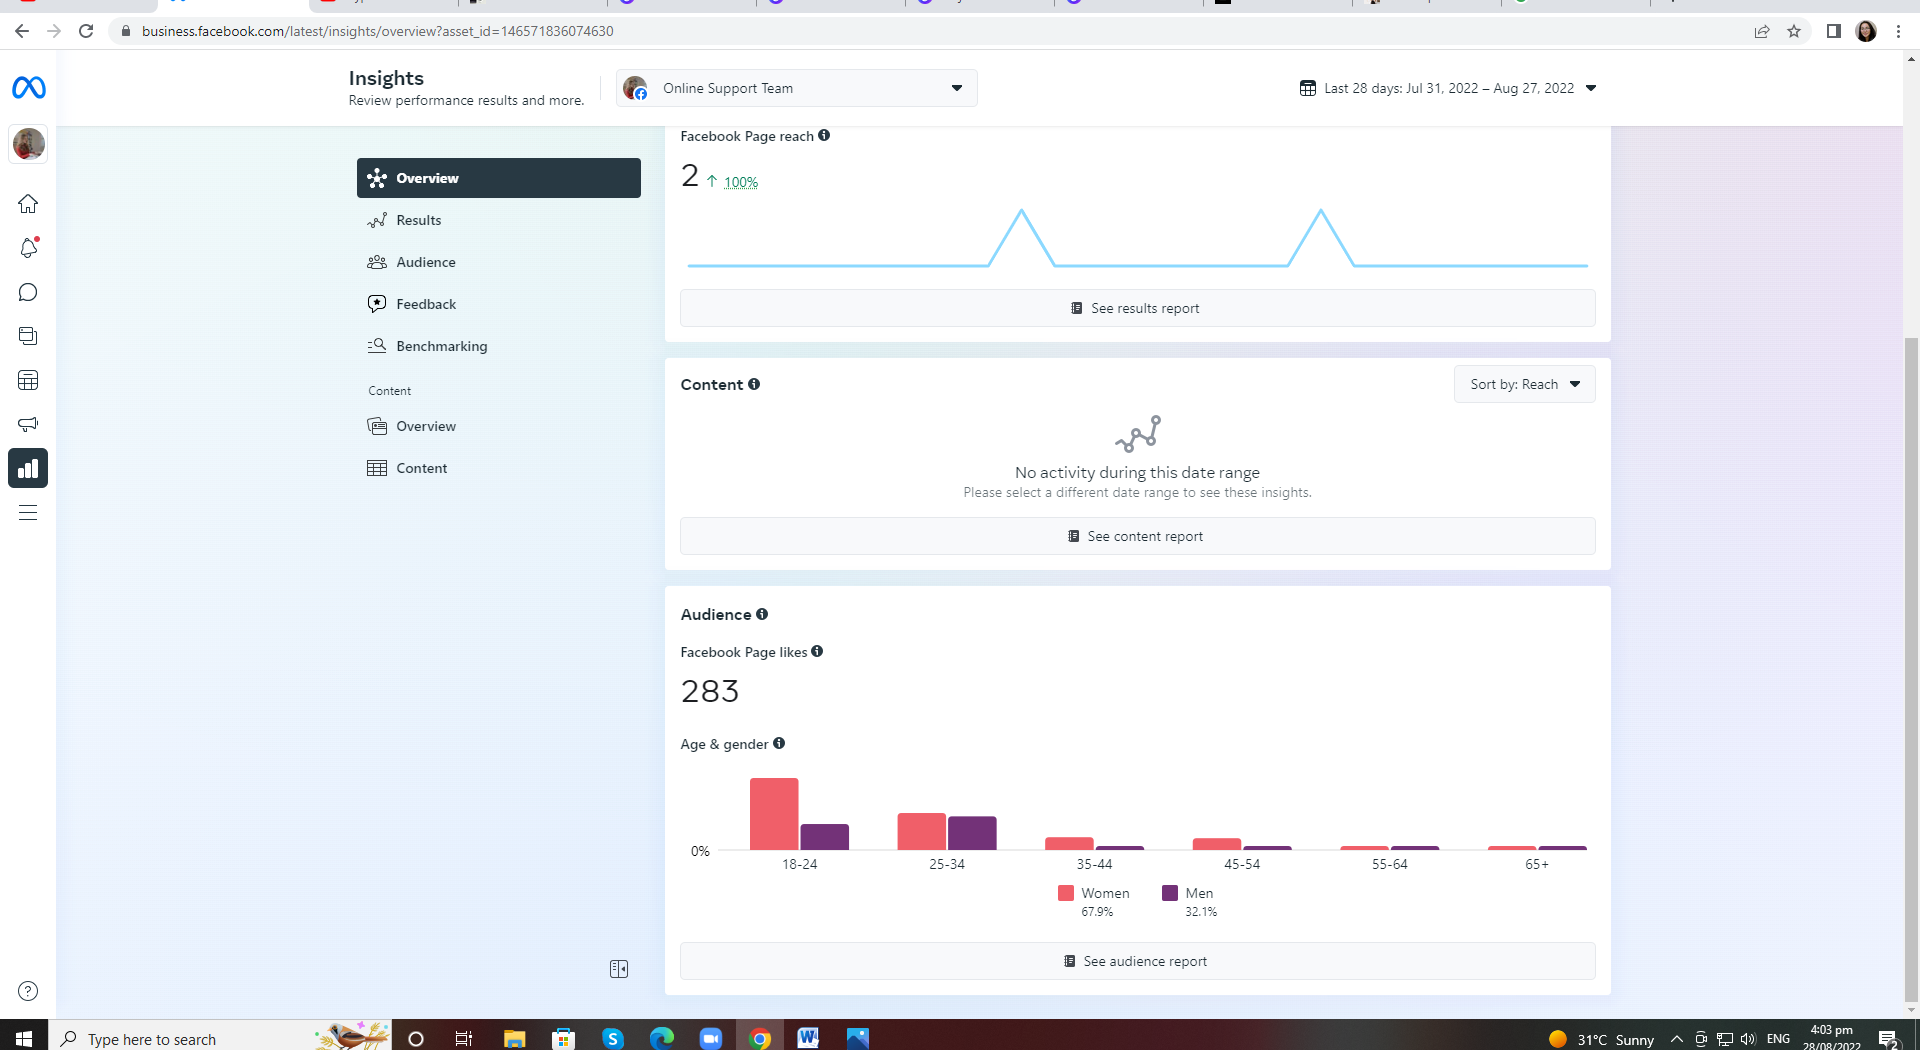Open Microsoft Word from taskbar
The height and width of the screenshot is (1050, 1920).
[x=808, y=1038]
